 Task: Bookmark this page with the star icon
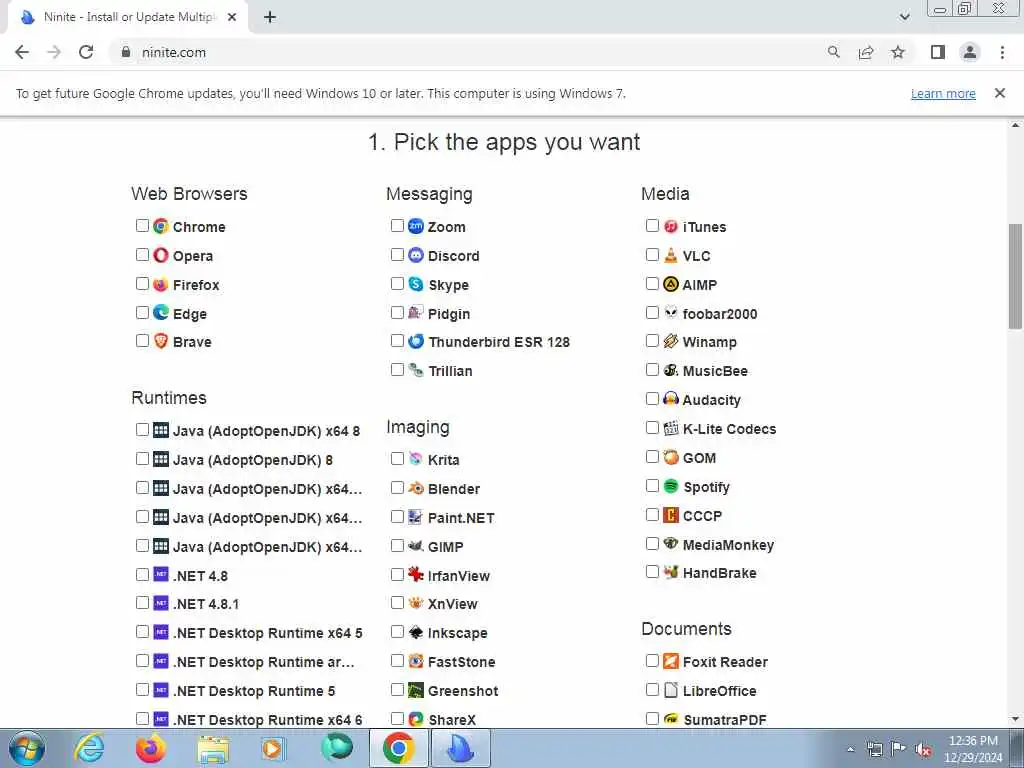(898, 52)
